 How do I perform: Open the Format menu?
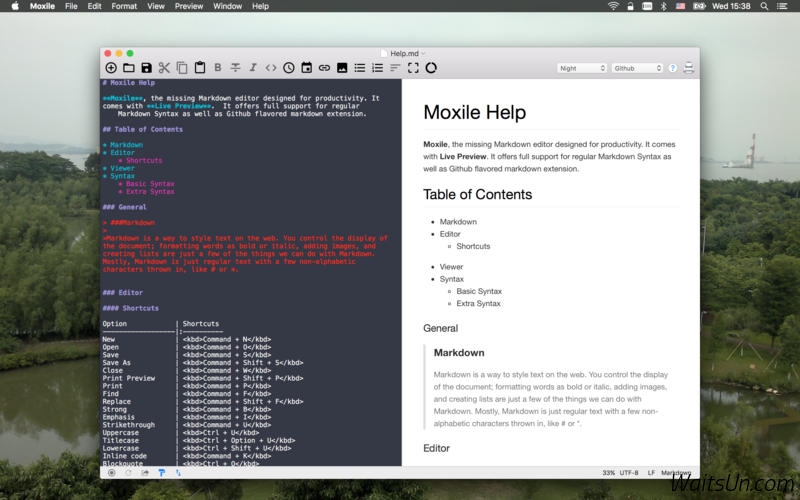pos(124,6)
